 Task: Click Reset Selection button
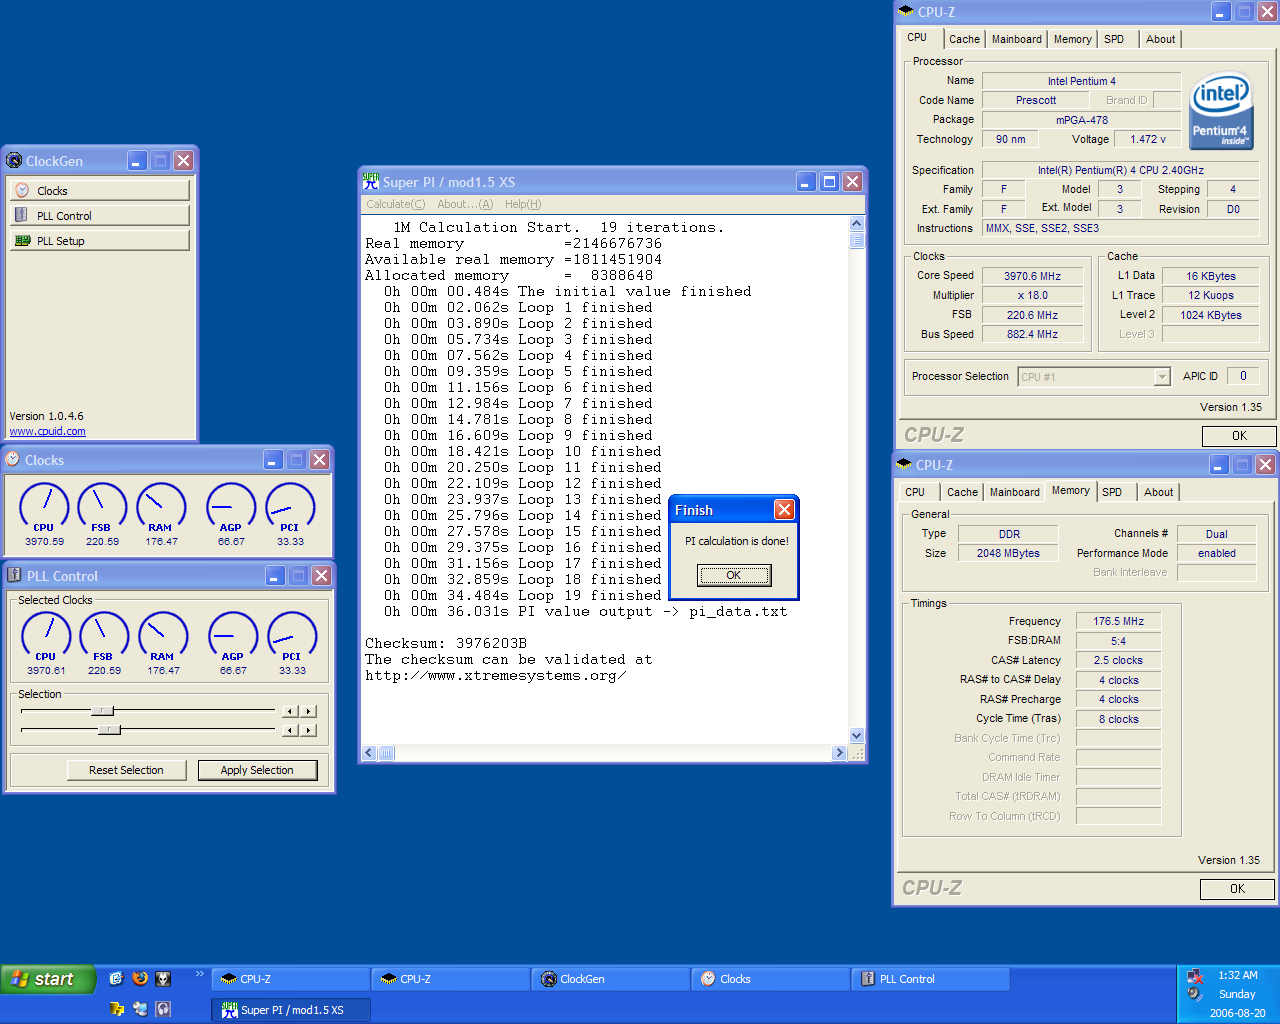pos(126,770)
